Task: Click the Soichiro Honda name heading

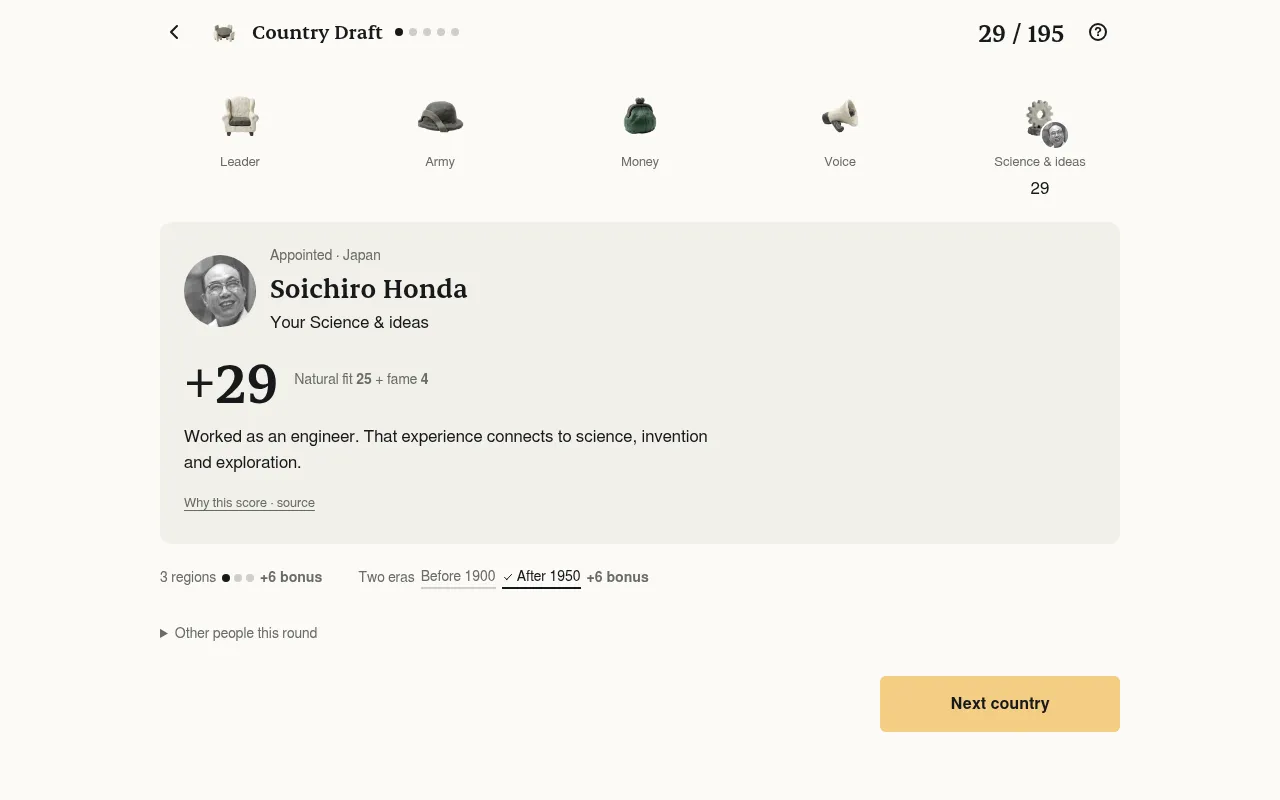Action: pyautogui.click(x=368, y=289)
